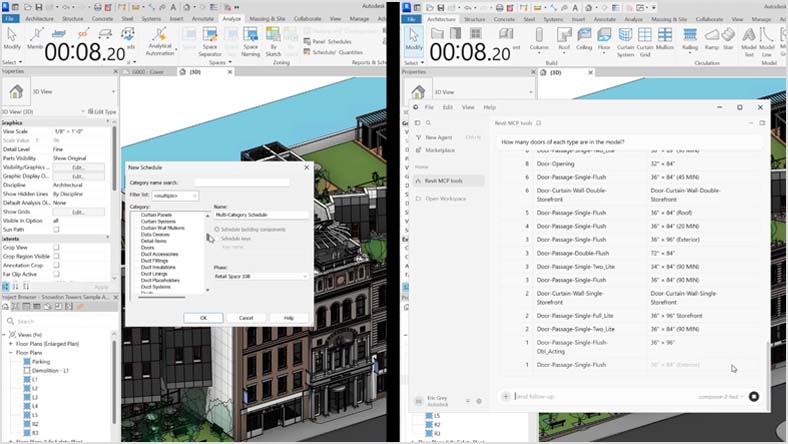Viewport: 788px width, 444px height.
Task: Open Architecture tab in right Revit
Action: (441, 19)
